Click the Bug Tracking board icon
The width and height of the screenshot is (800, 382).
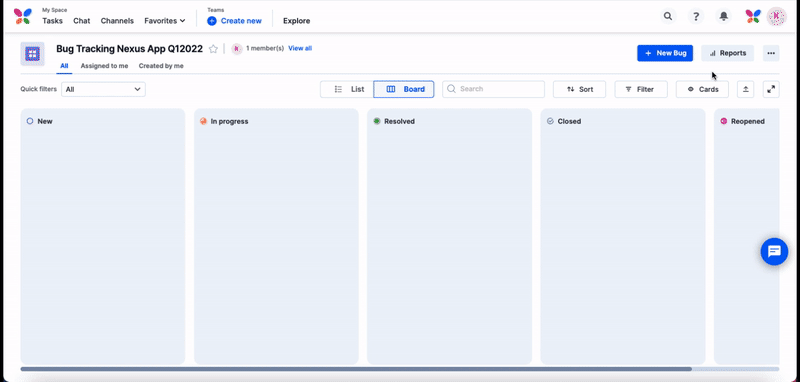click(32, 54)
